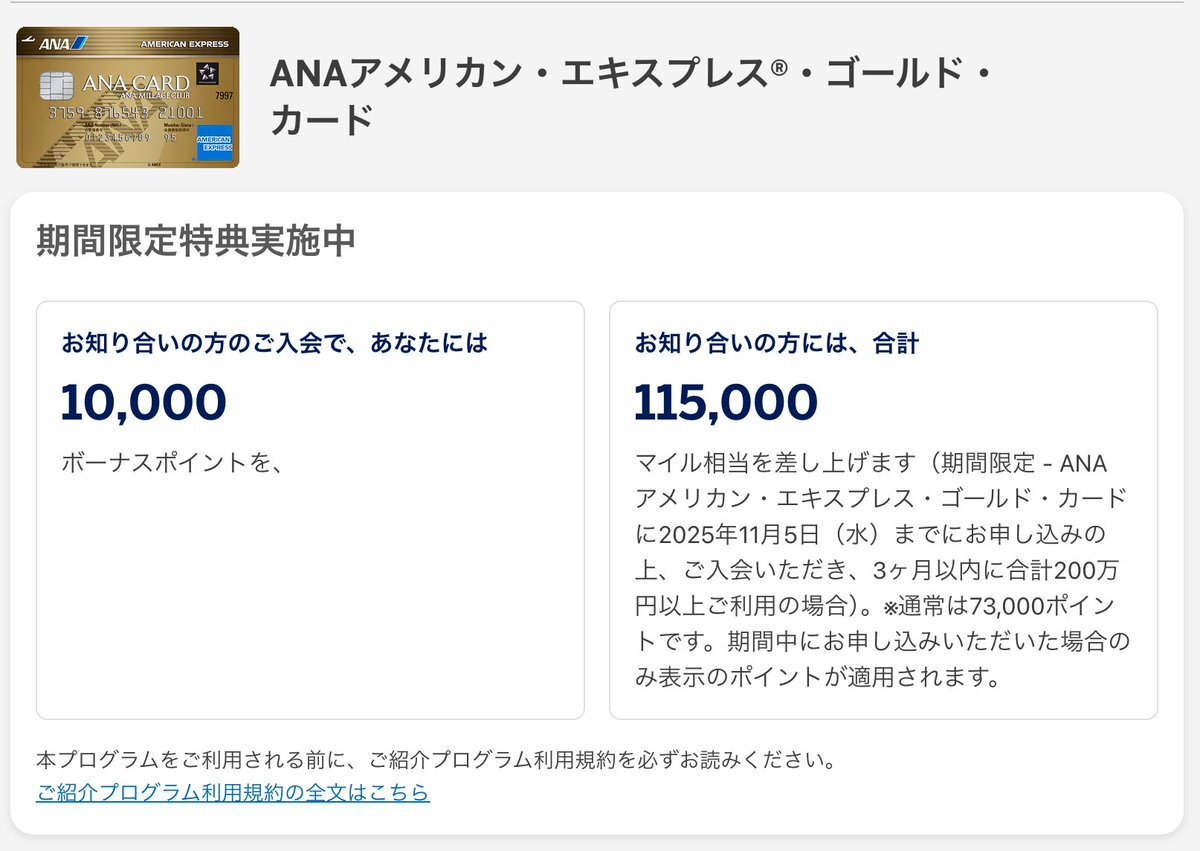Click the マイル相当を差し上げます description paragraph

coord(882,570)
